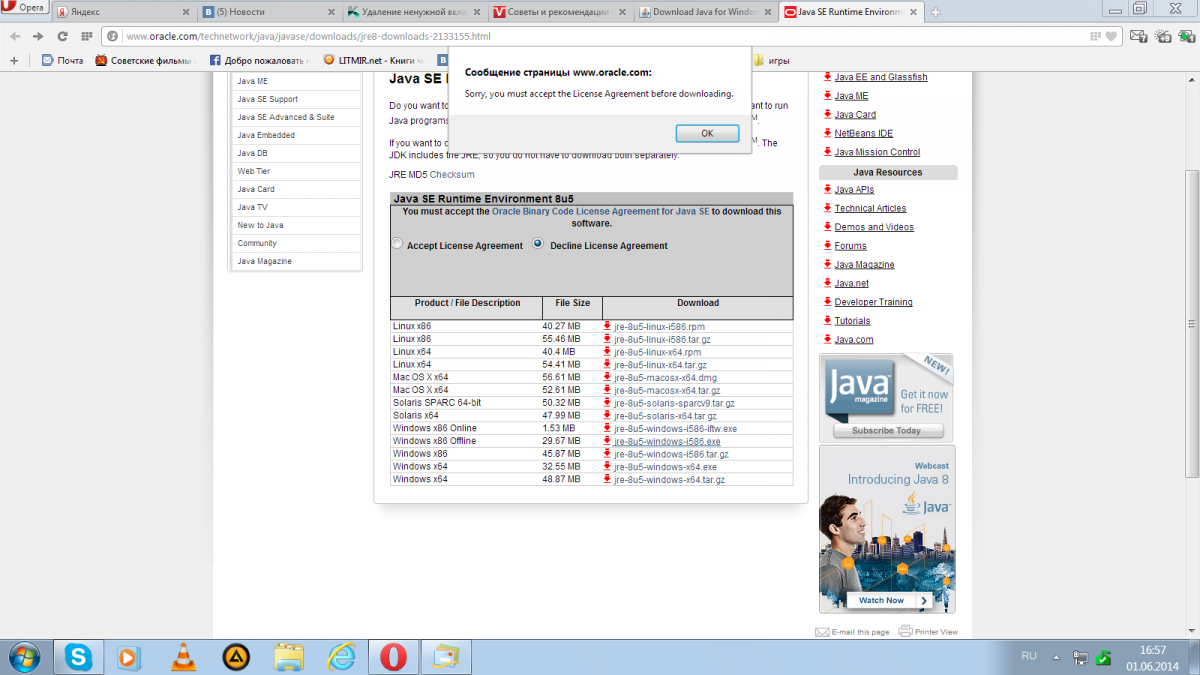
Task: Open the Почта bookmark
Action: (x=62, y=60)
